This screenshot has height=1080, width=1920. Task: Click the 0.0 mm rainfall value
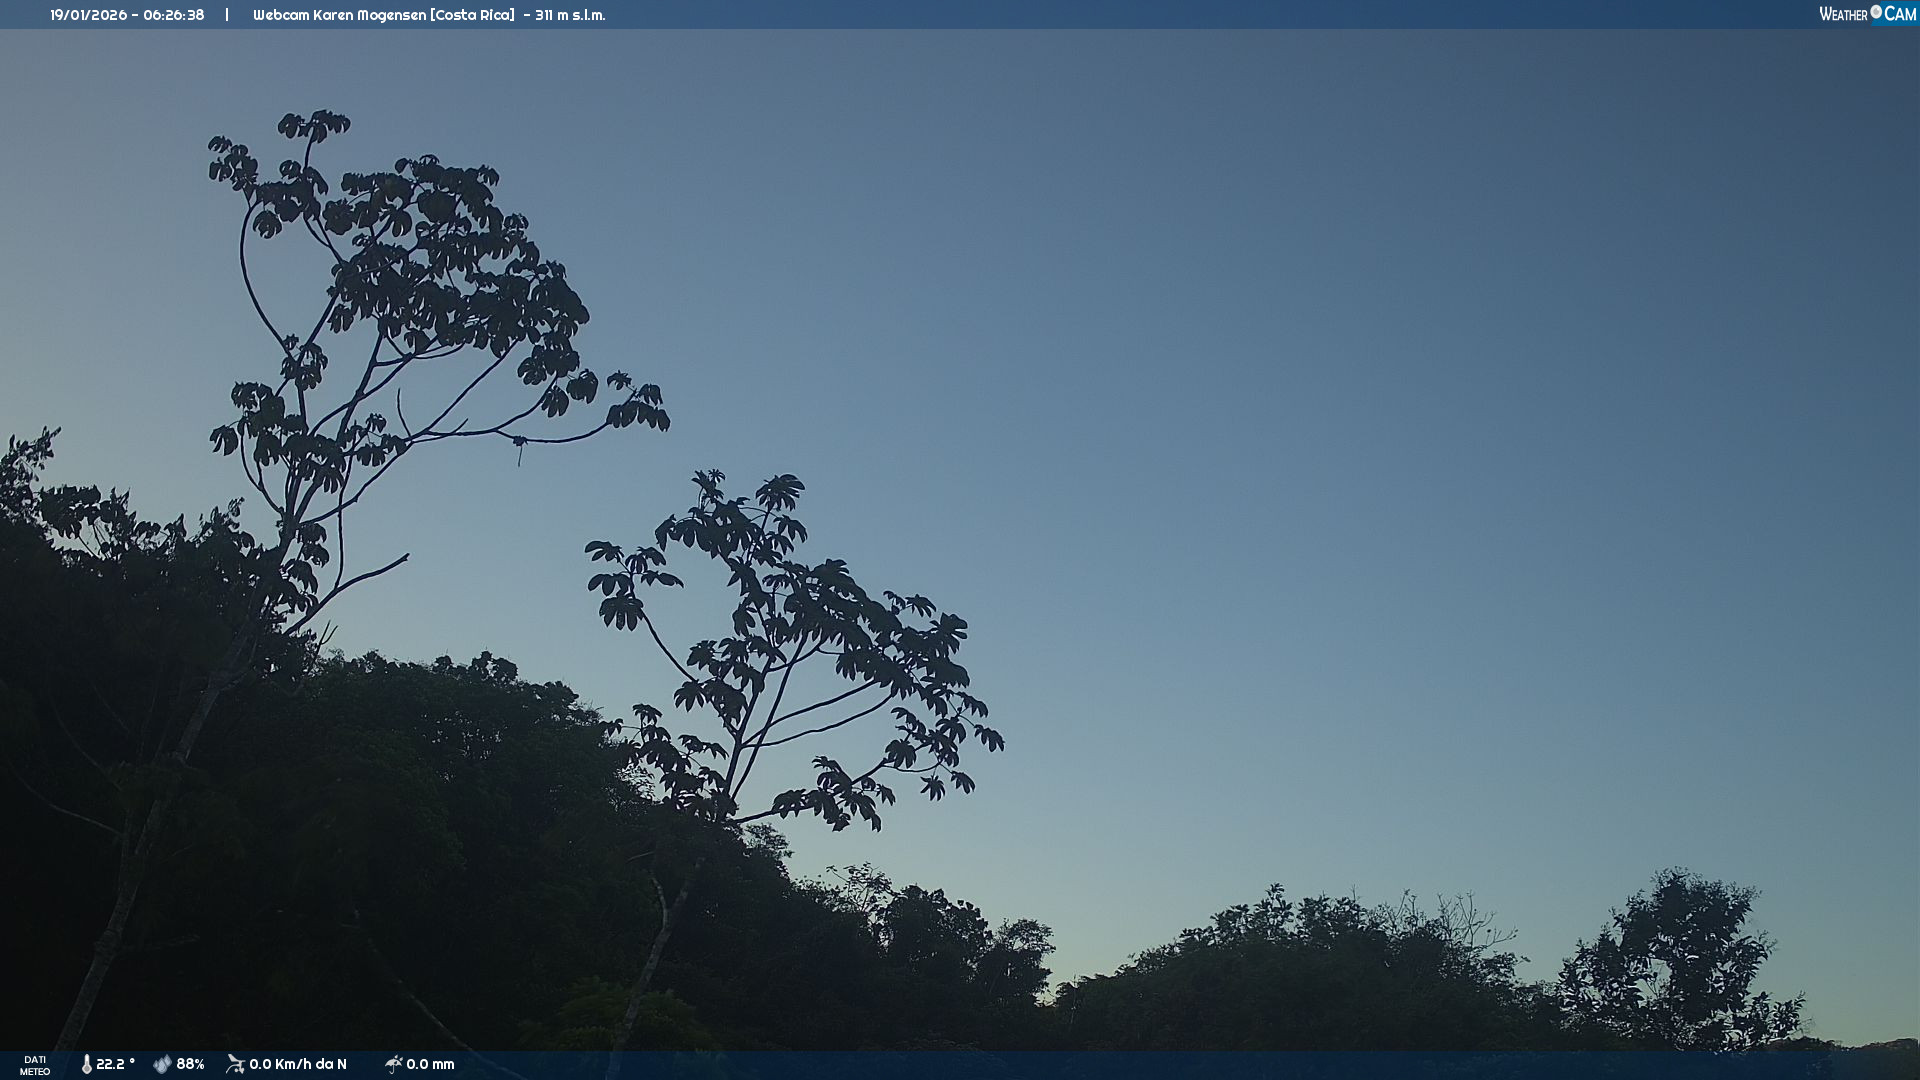pos(430,1064)
